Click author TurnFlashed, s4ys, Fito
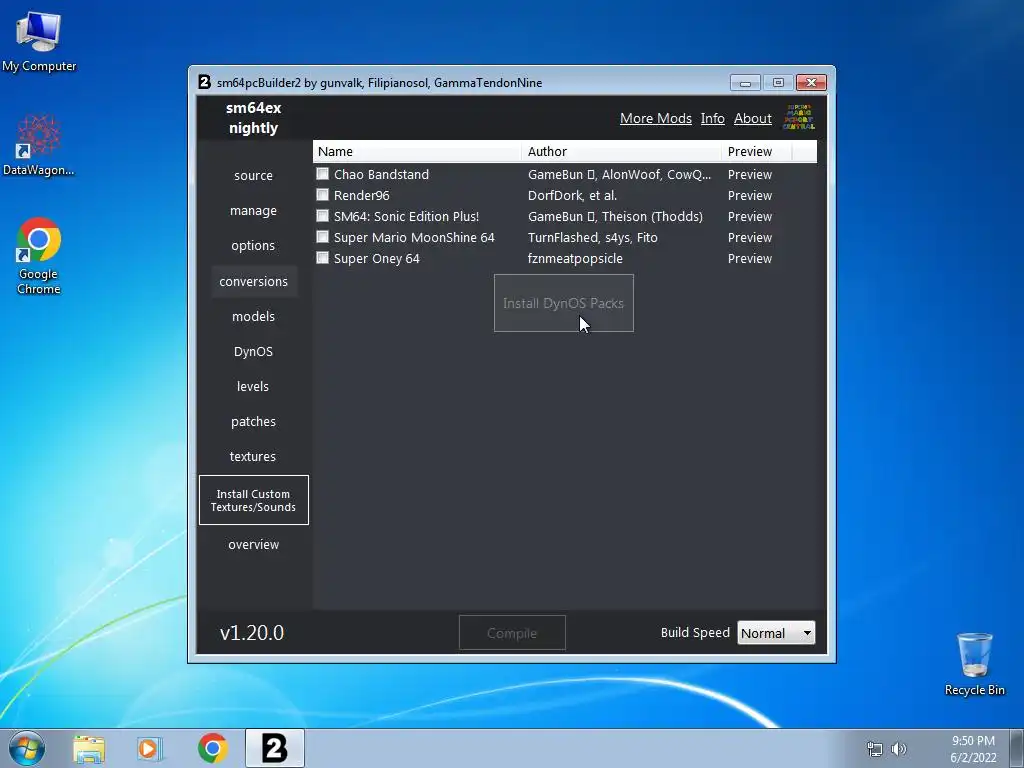The image size is (1024, 768). click(x=592, y=237)
